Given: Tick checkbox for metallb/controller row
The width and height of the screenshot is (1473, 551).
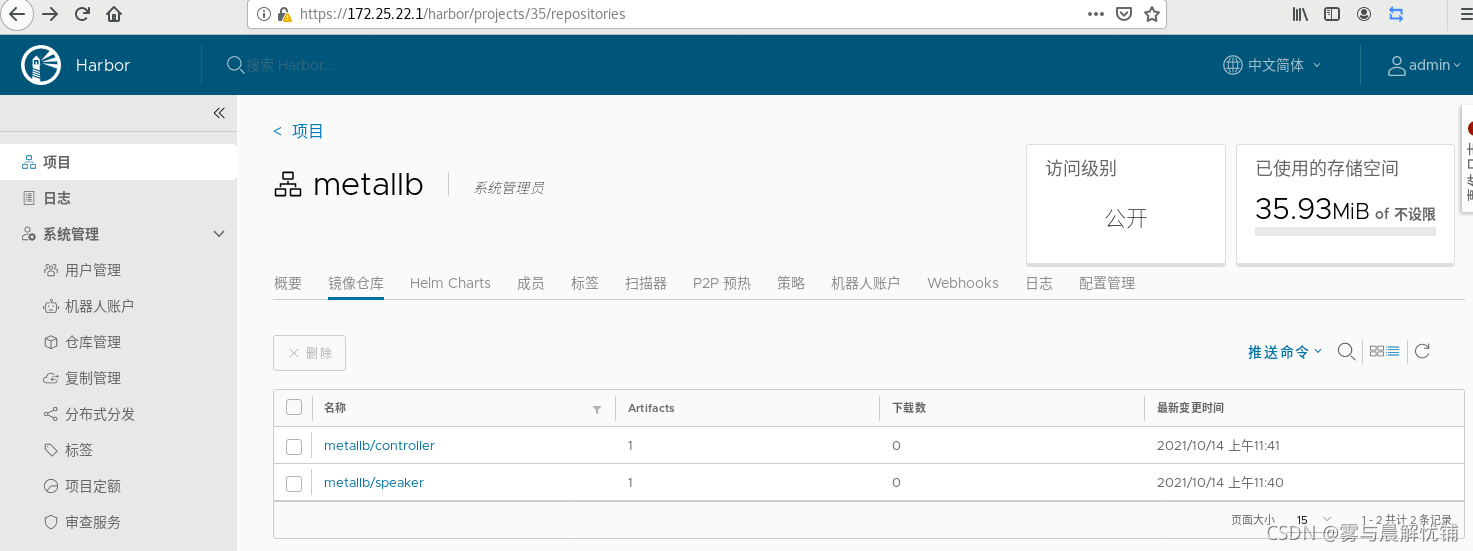Looking at the screenshot, I should pyautogui.click(x=294, y=446).
